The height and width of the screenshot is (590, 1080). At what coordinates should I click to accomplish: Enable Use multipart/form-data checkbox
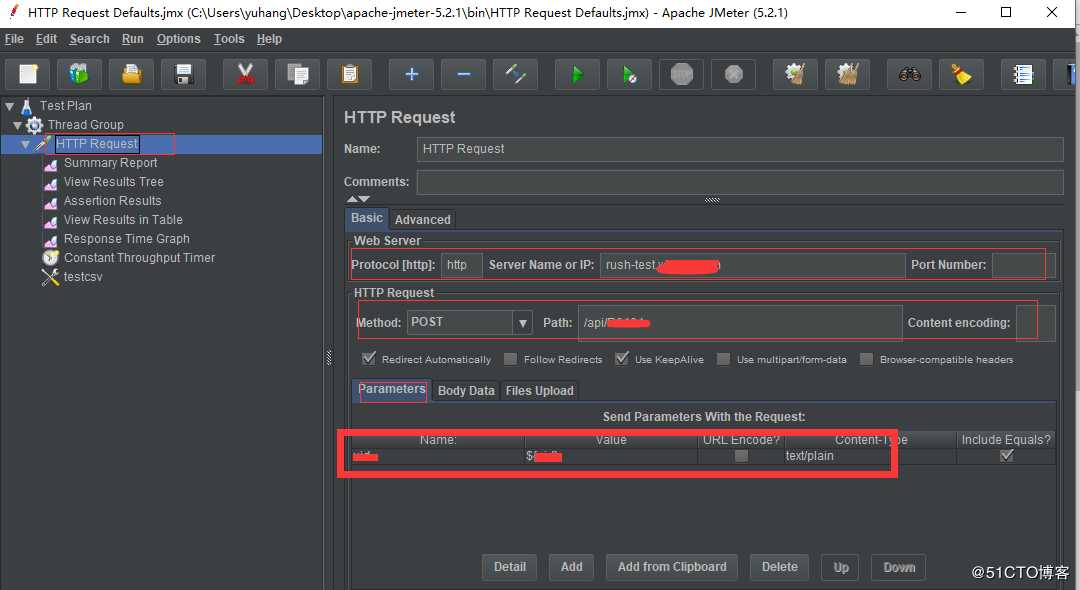(x=723, y=359)
